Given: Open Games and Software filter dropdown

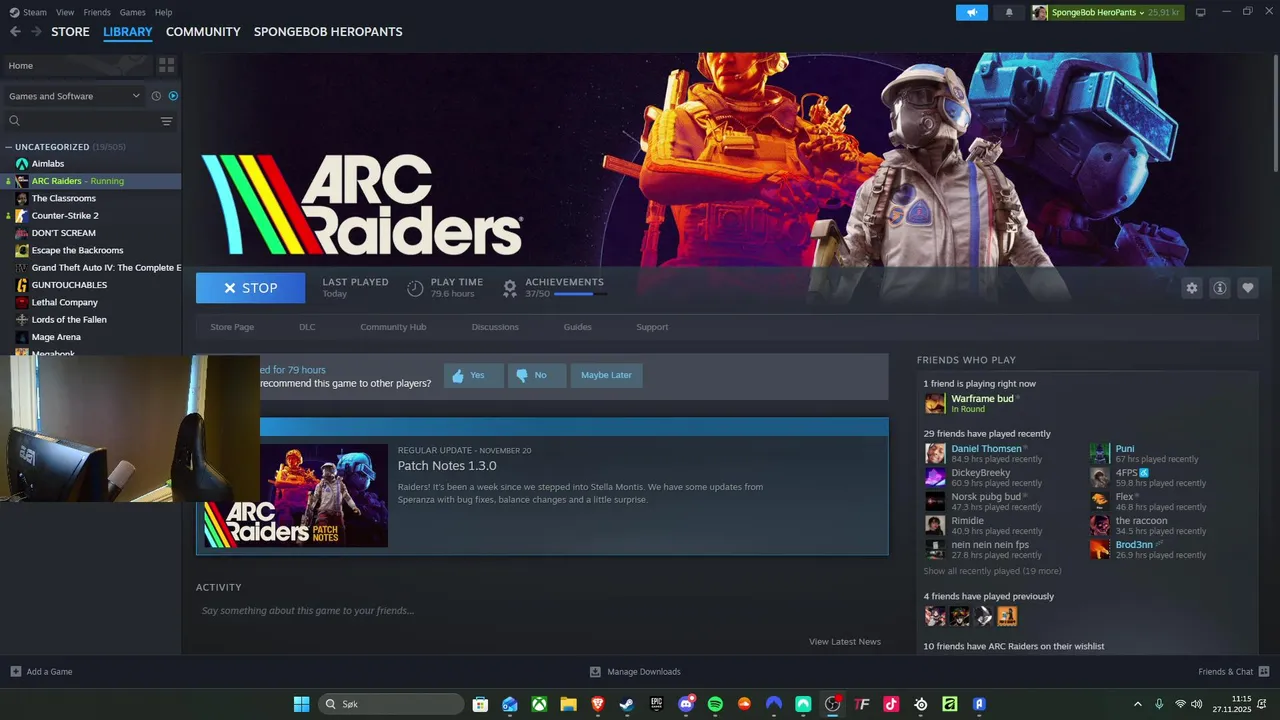Looking at the screenshot, I should (74, 96).
